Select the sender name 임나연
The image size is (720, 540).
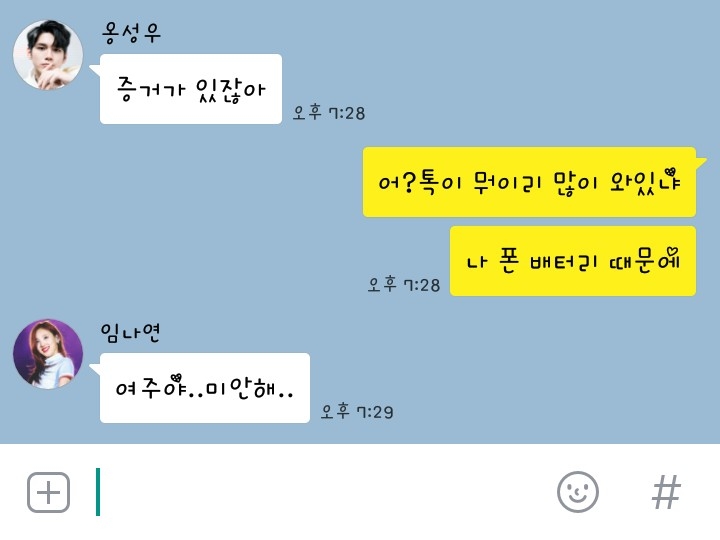click(x=130, y=332)
